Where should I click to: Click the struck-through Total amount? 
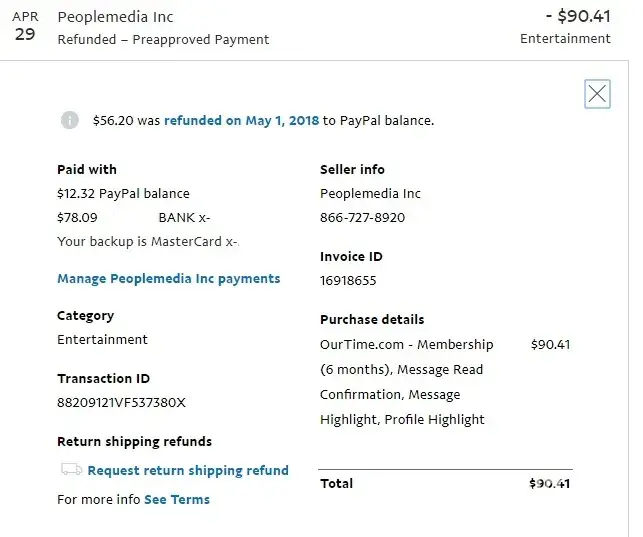click(x=549, y=484)
